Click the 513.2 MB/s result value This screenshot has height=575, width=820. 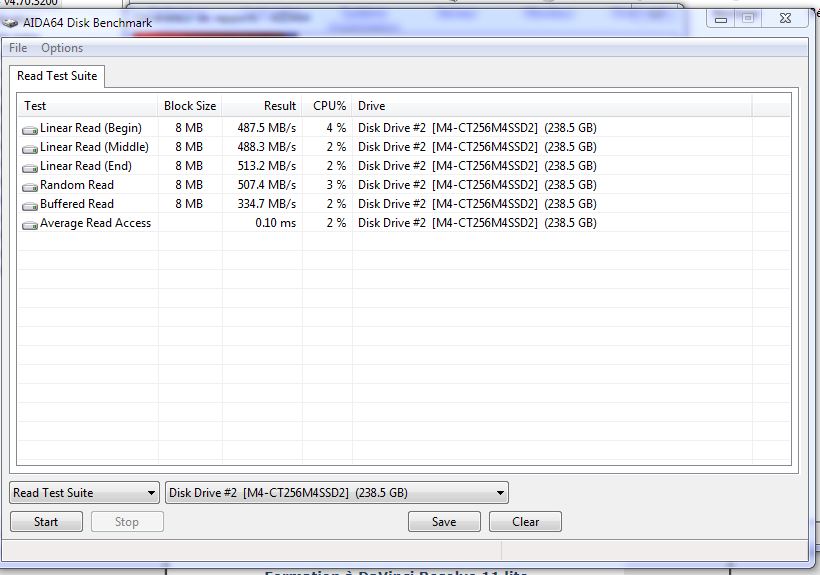[x=267, y=166]
